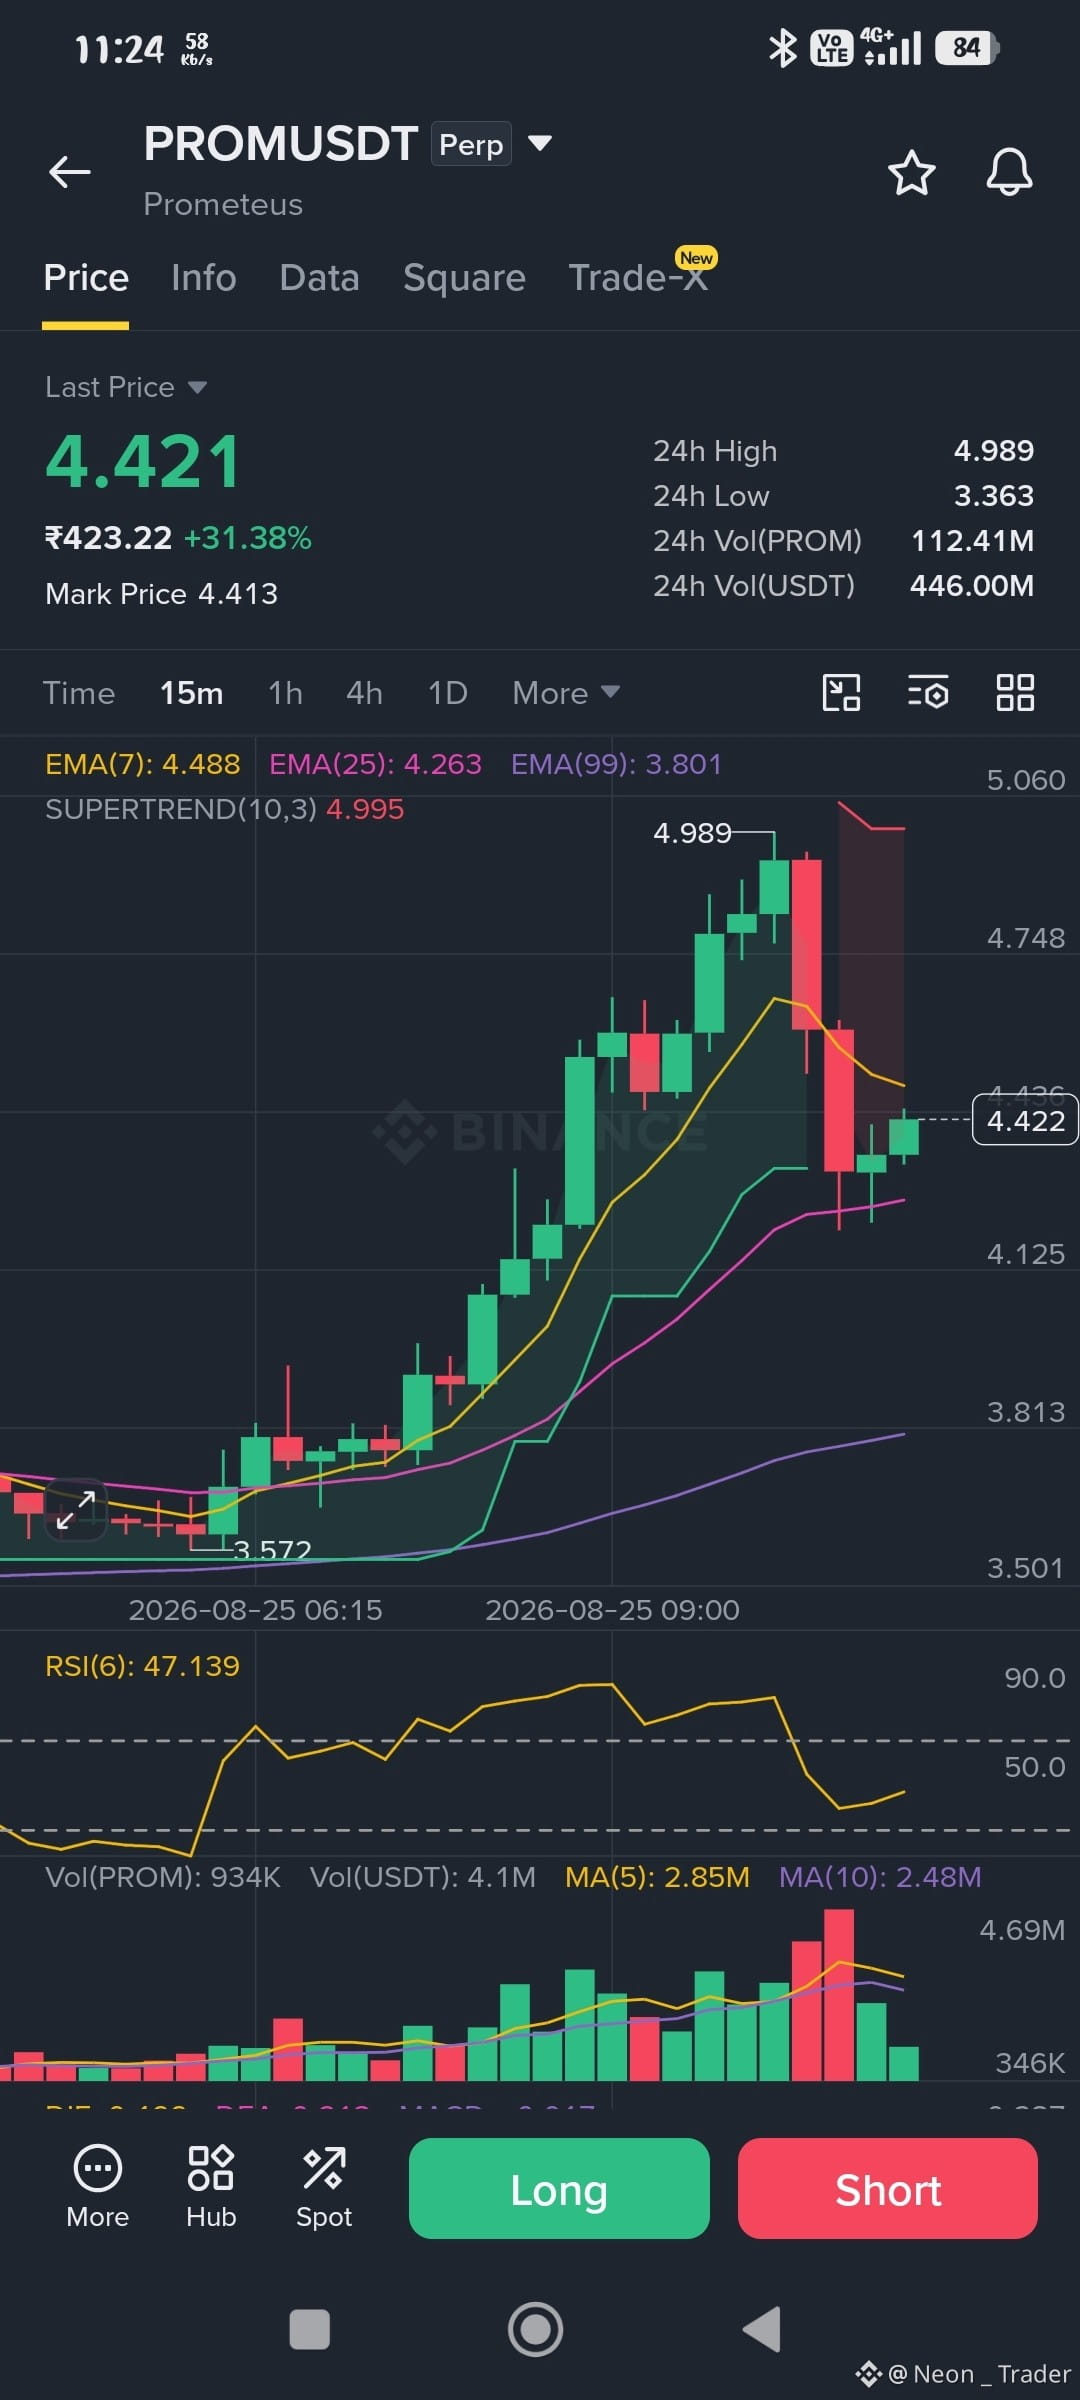Tap the 24h Vol(USDT) 446.00M value

972,586
